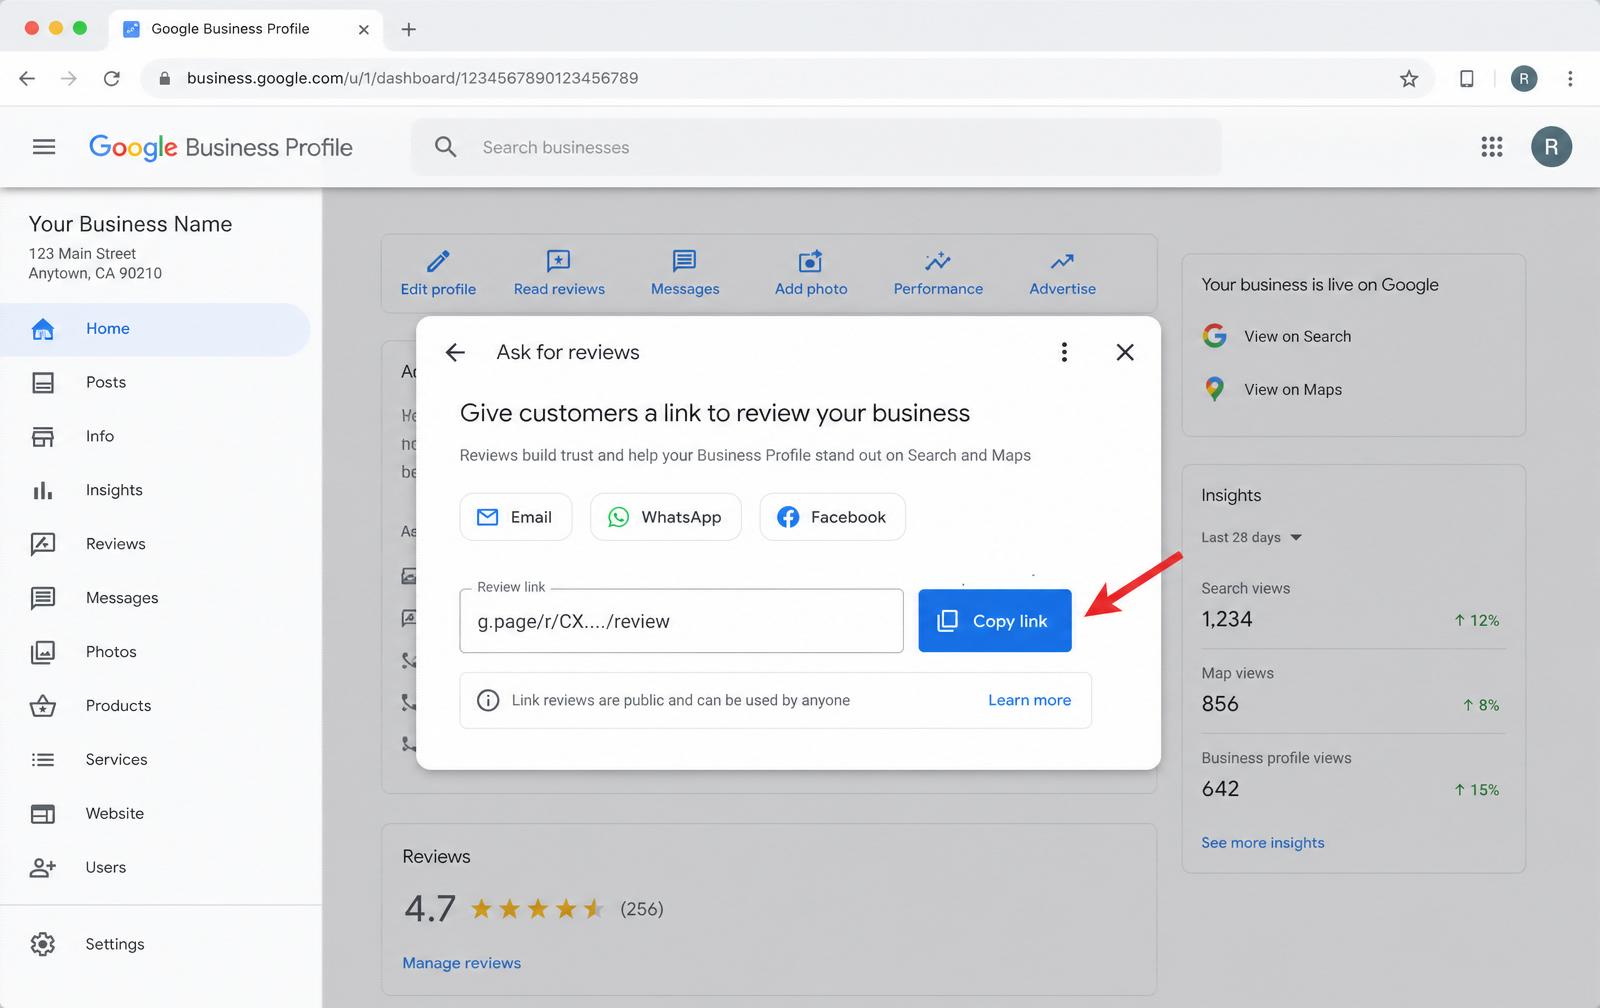Click Edit profile pencil icon

tap(438, 261)
